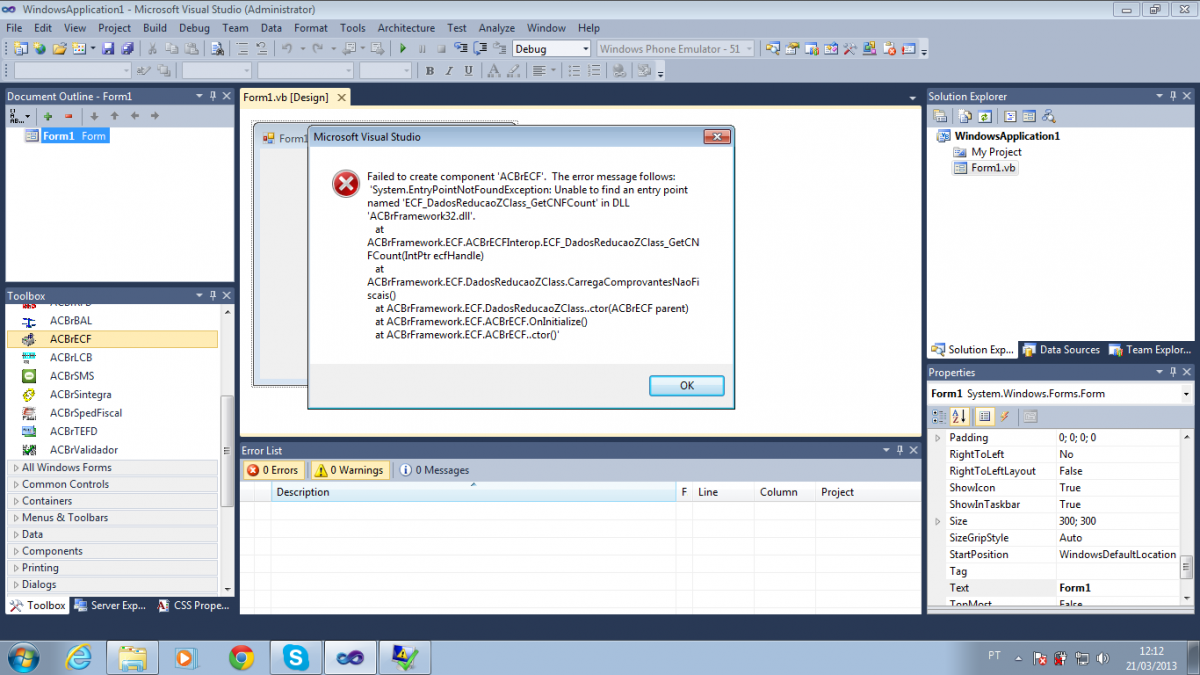Expand the Size property row

tap(937, 521)
